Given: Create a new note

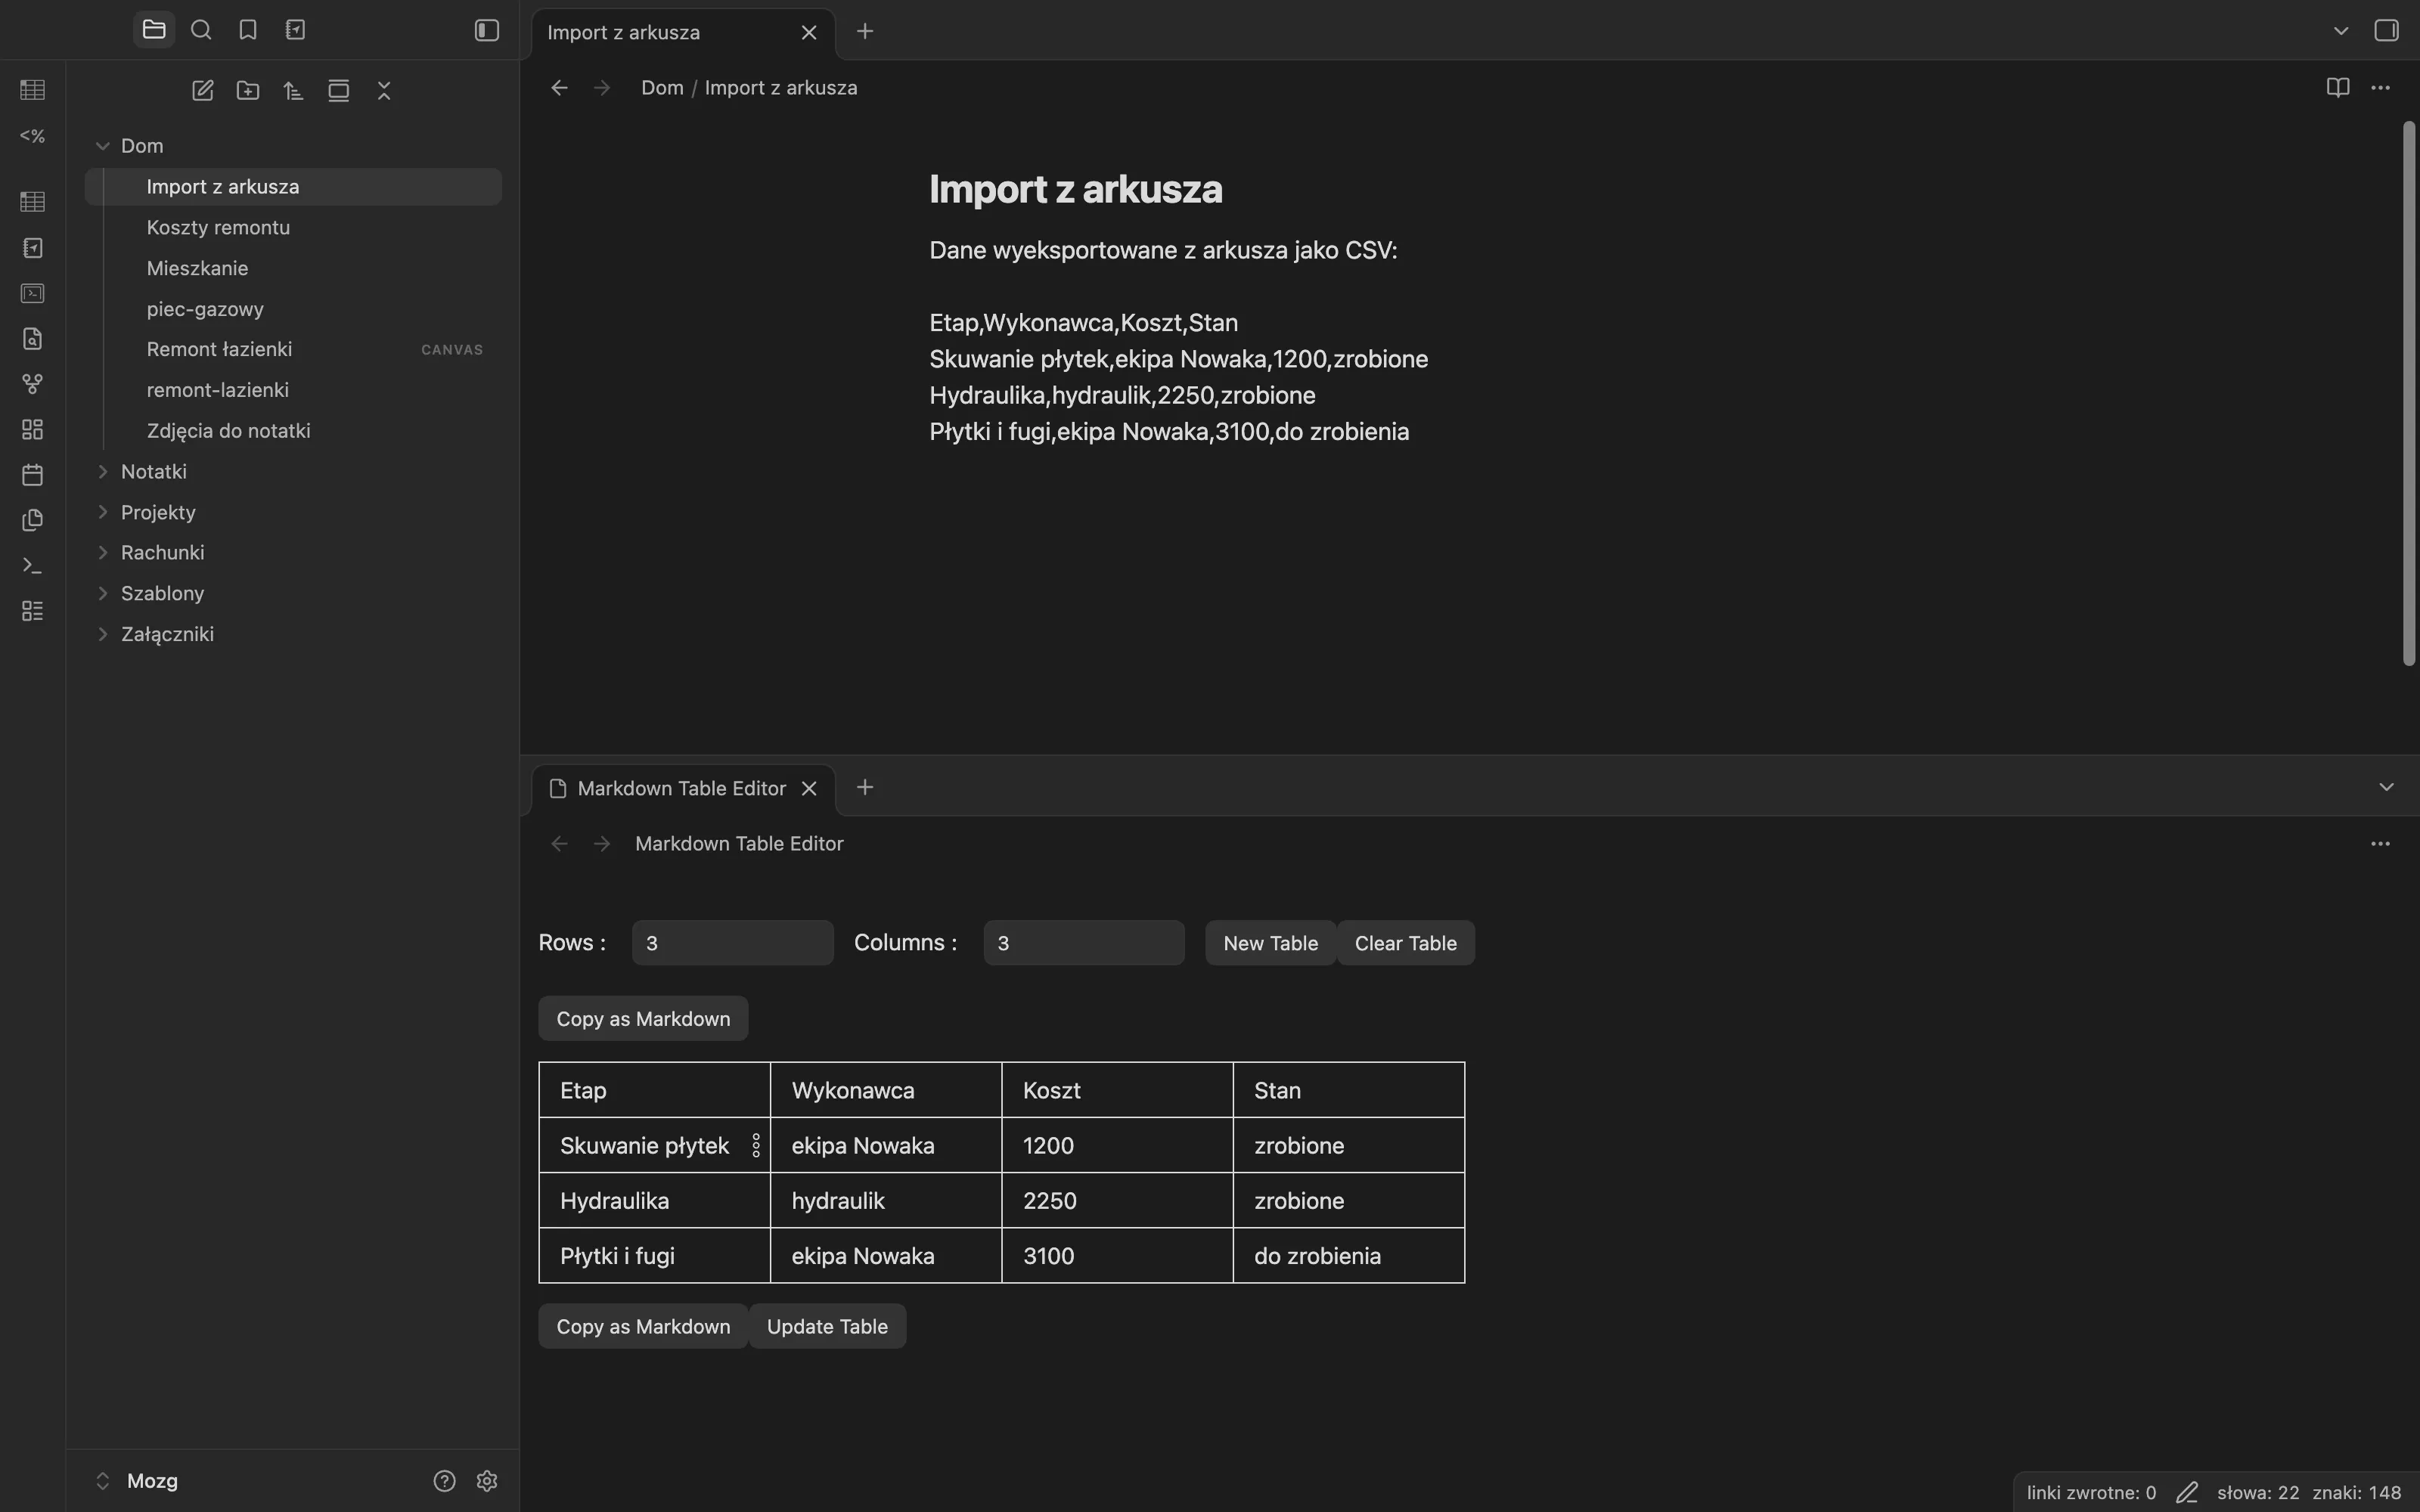Looking at the screenshot, I should (203, 91).
